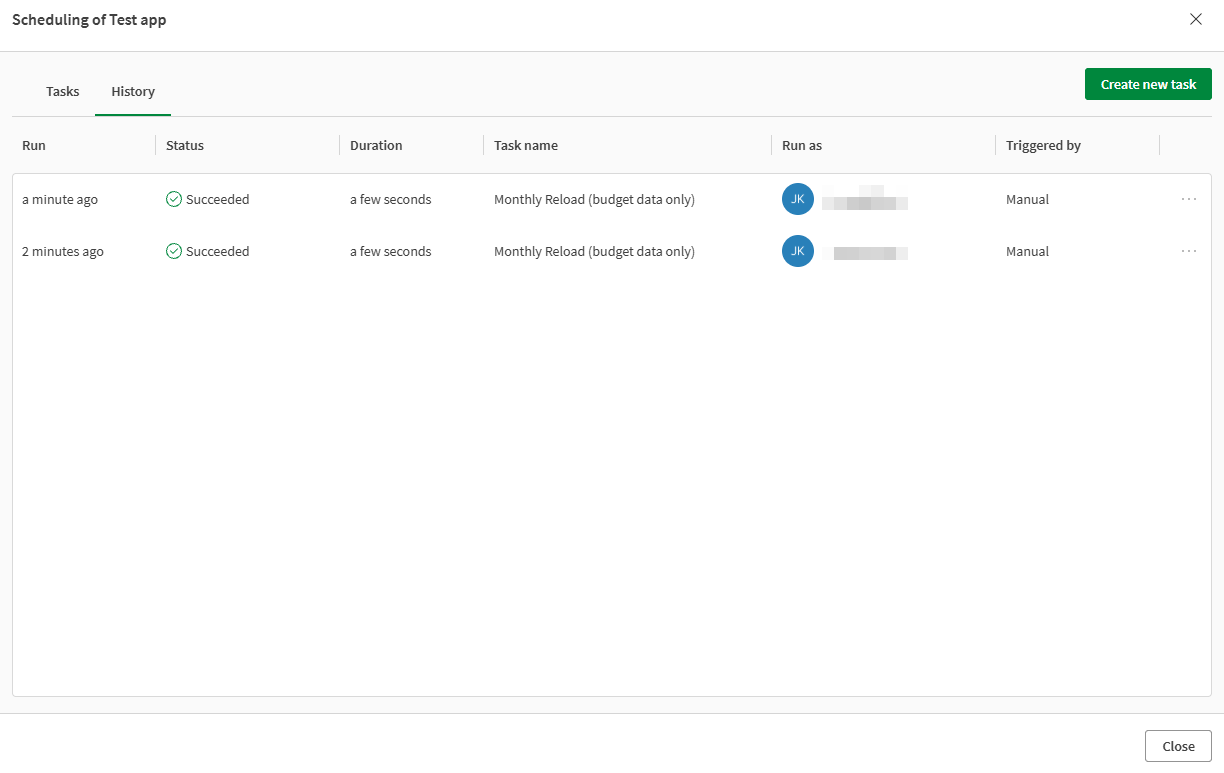Sort by the Run column header
Screen dimensions: 1224x773
tap(33, 145)
